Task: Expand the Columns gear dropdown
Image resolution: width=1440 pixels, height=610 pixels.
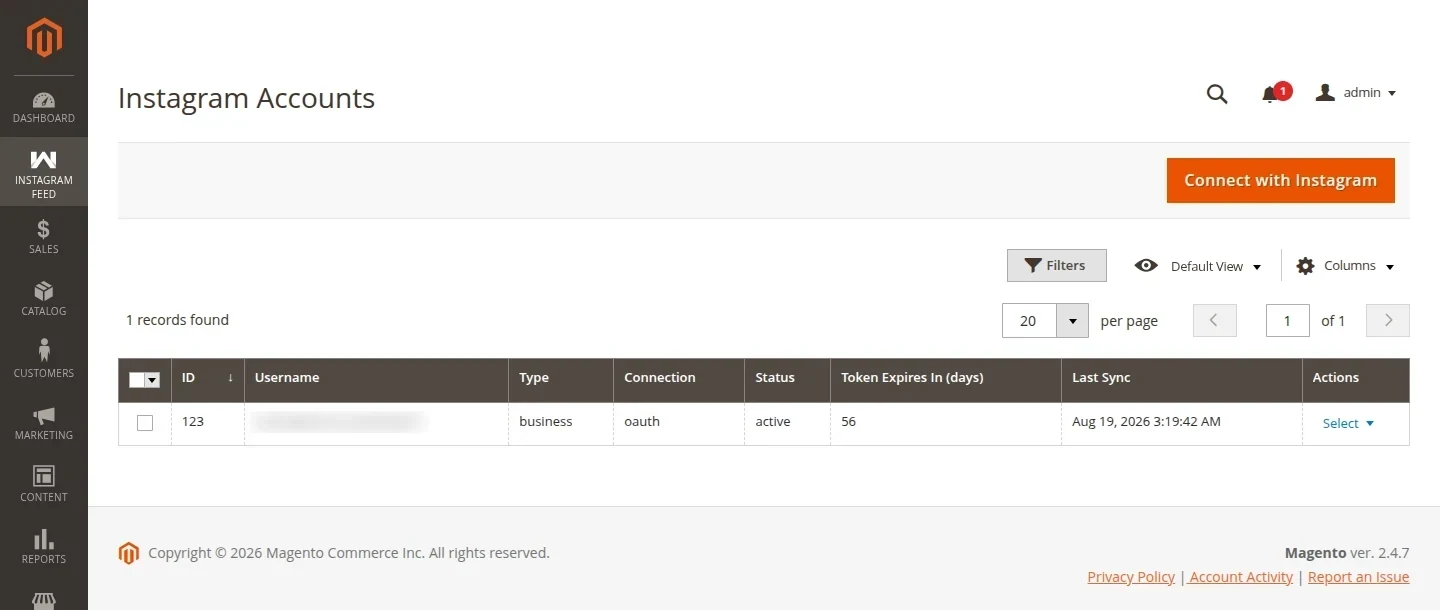Action: 1345,266
